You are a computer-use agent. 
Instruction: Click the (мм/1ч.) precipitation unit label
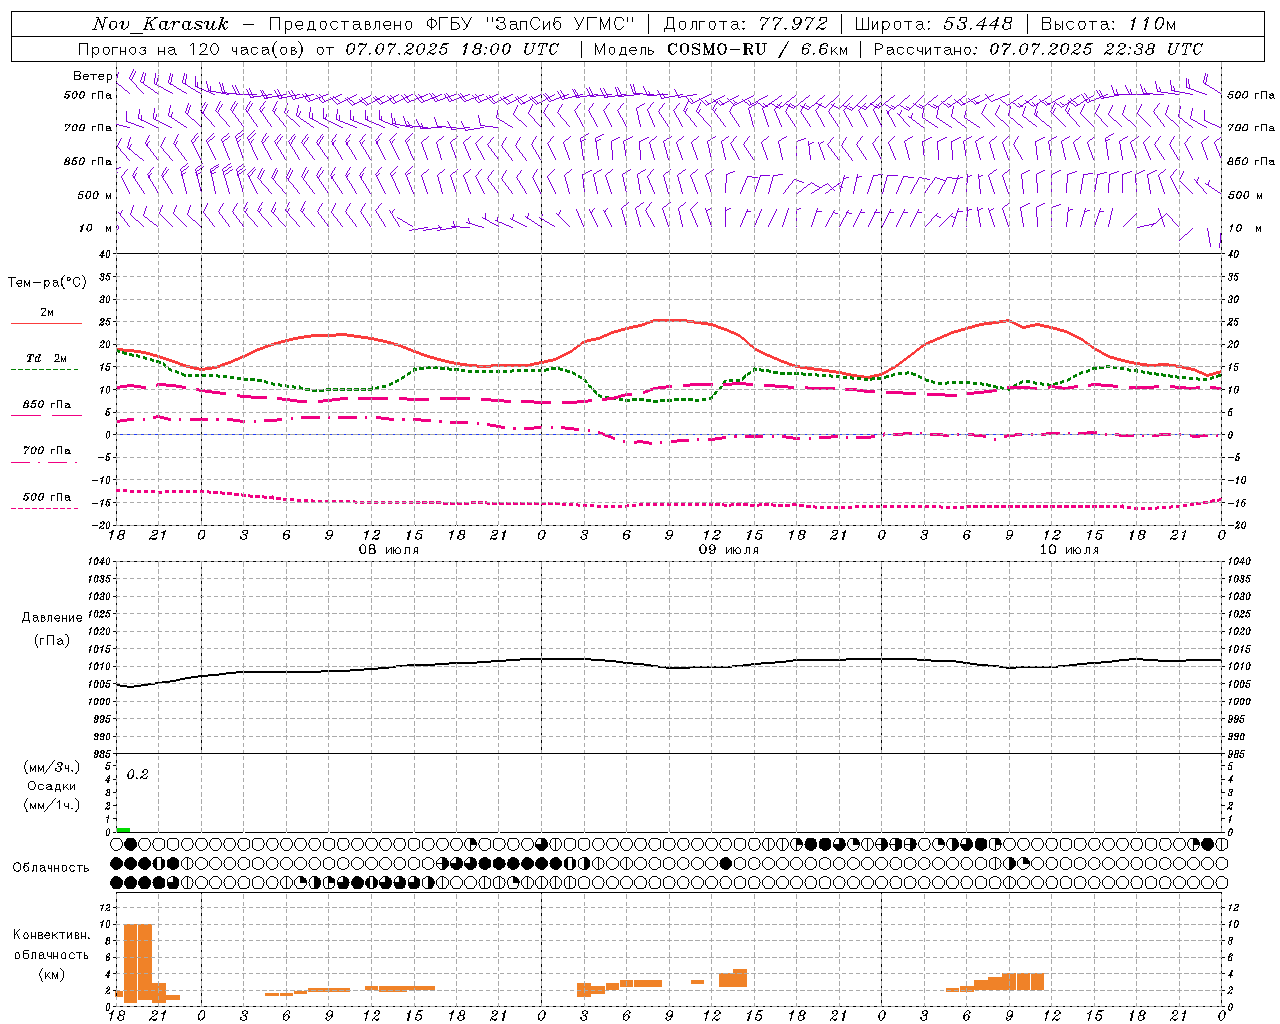click(52, 805)
